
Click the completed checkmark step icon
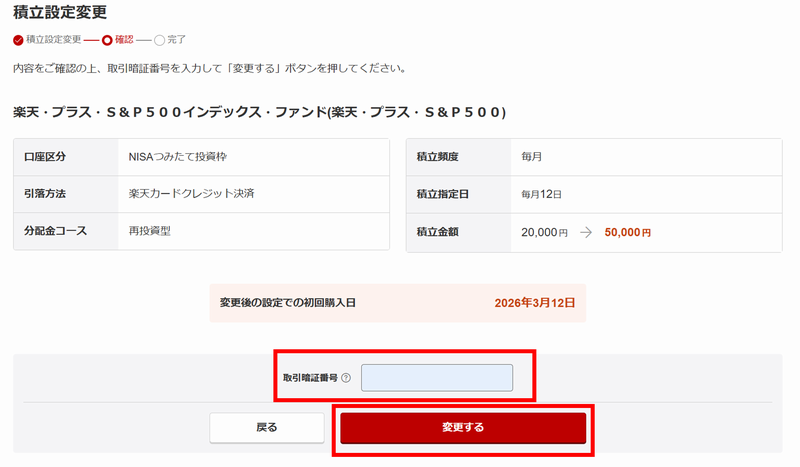(x=18, y=40)
